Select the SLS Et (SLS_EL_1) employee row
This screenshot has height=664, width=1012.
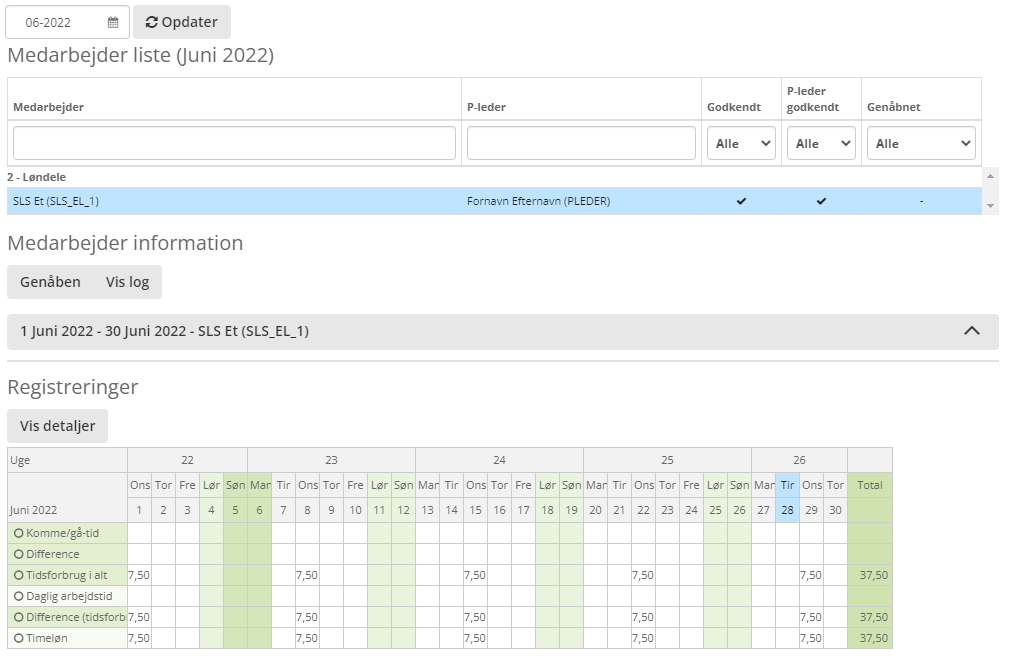[x=230, y=201]
